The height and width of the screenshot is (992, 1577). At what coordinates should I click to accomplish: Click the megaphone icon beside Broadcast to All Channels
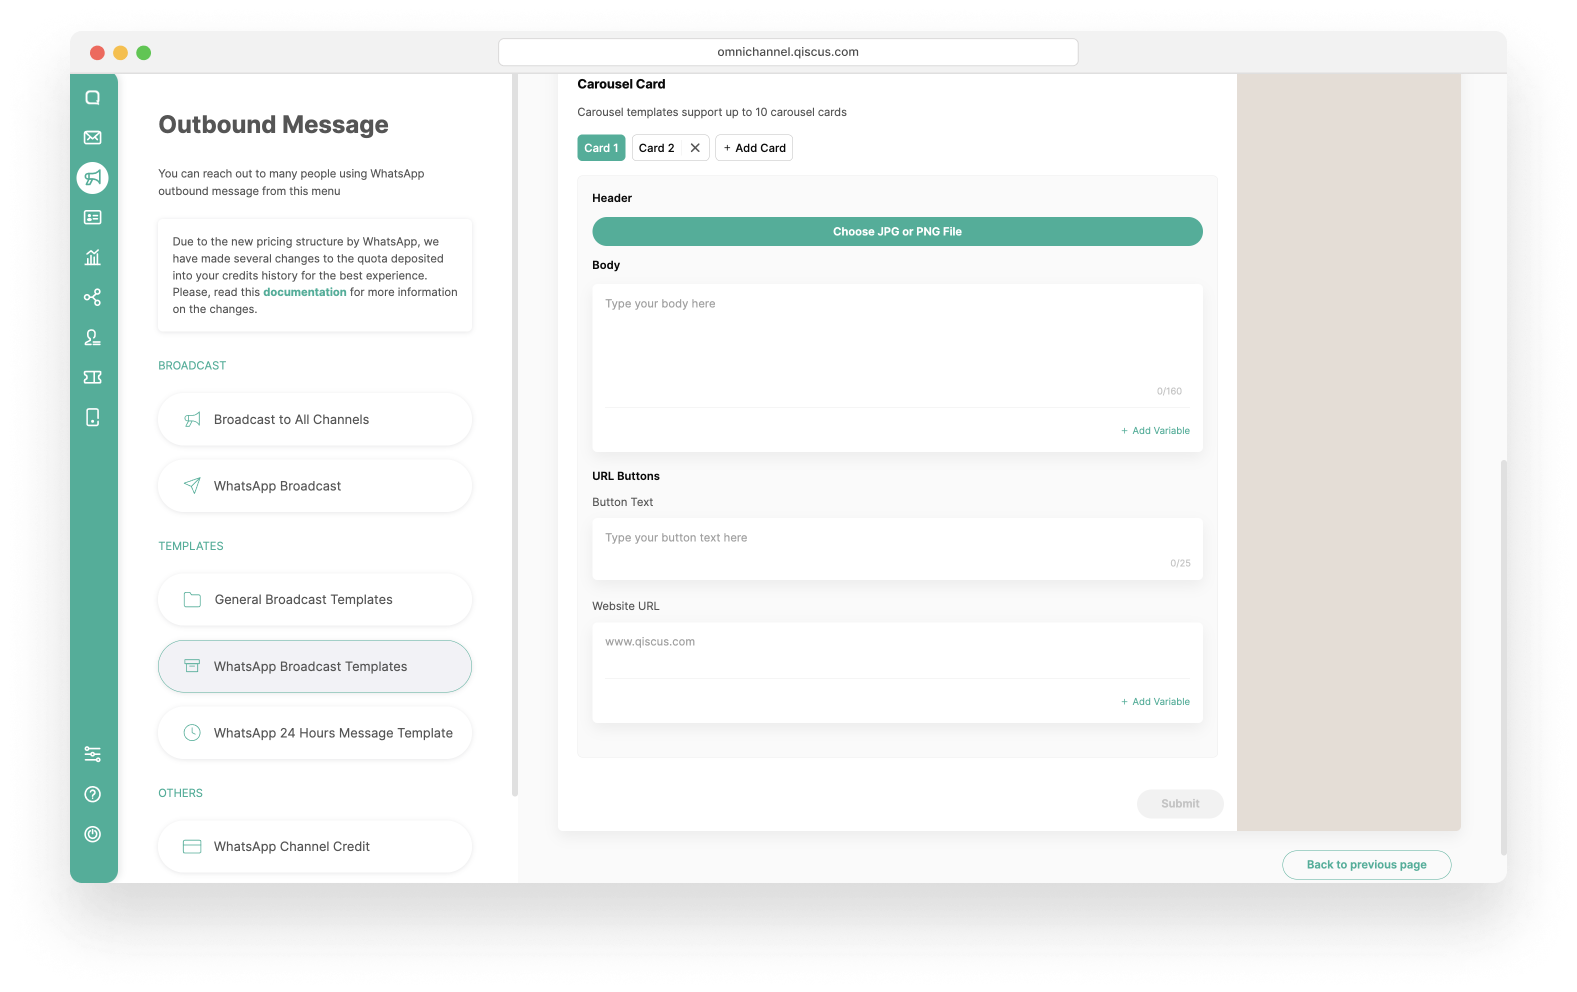pyautogui.click(x=192, y=420)
